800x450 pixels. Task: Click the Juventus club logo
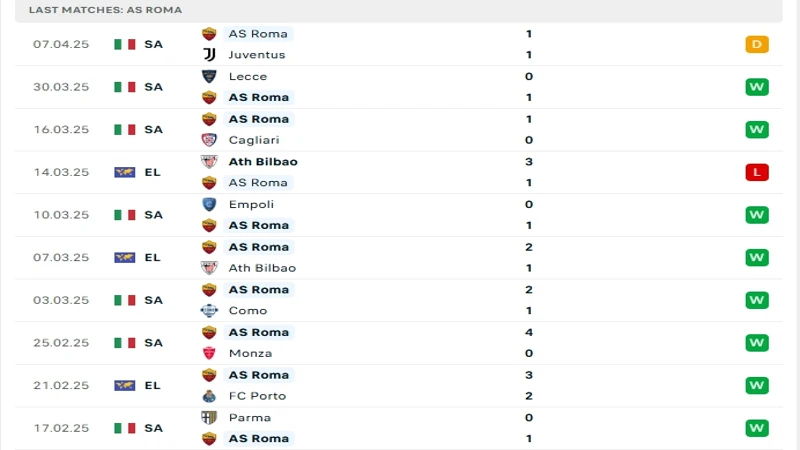pos(209,55)
